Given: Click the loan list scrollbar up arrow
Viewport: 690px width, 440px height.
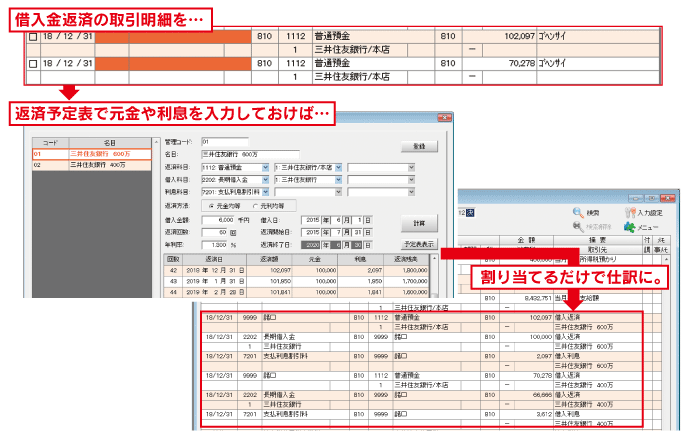Looking at the screenshot, I should (156, 142).
